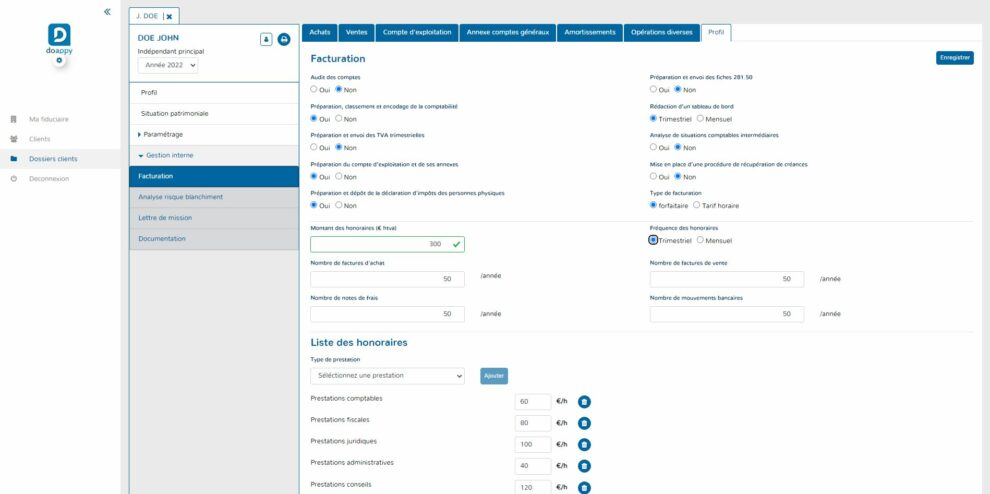Delete the Prestations juridiques row
Screen dimensions: 990x494
(585, 445)
